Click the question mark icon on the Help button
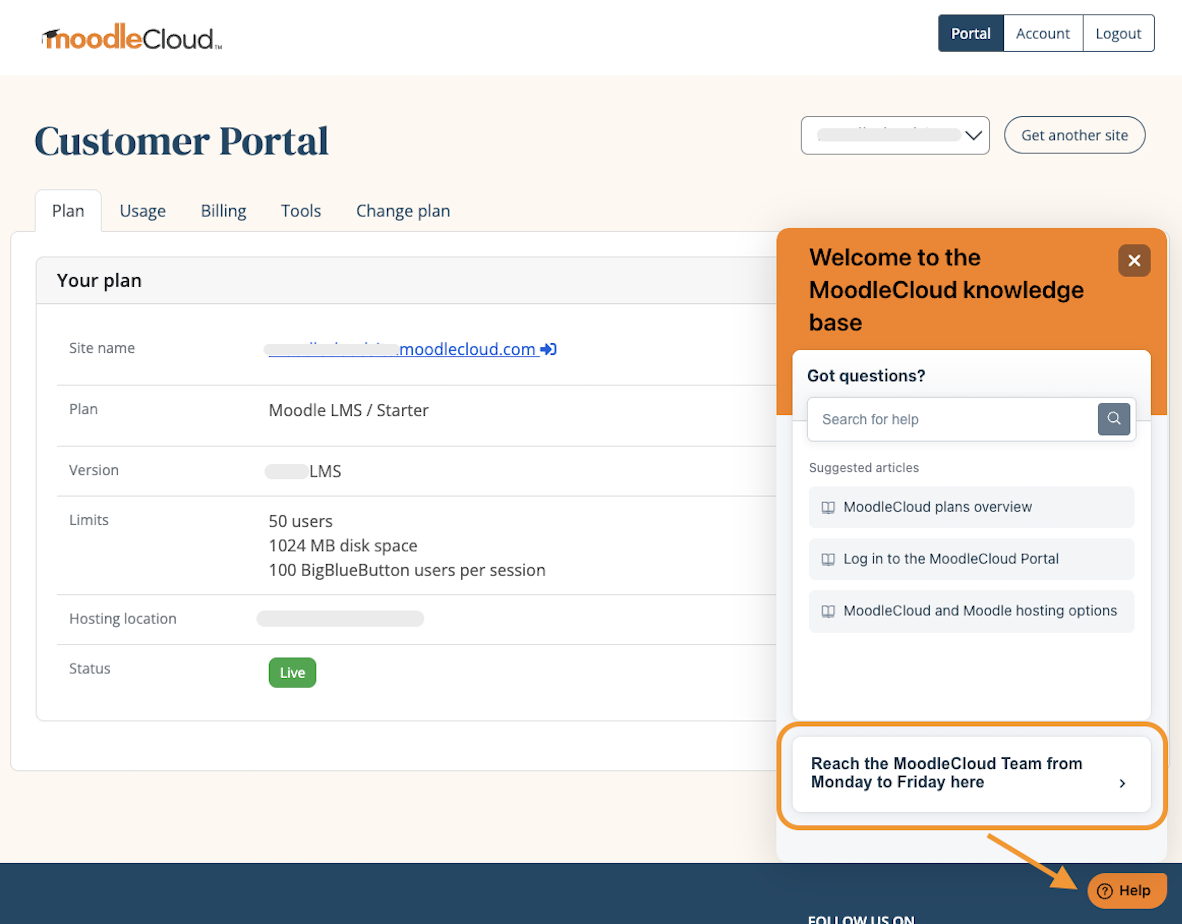 point(1104,890)
